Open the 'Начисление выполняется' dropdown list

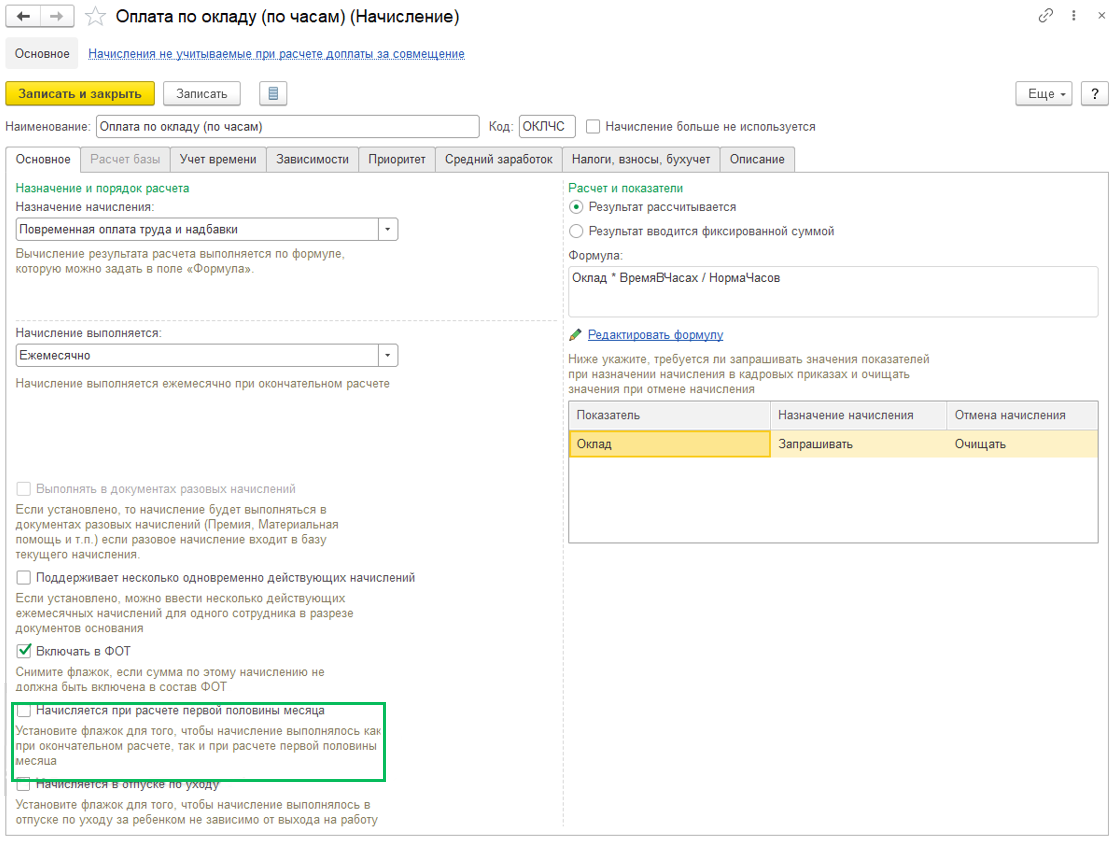[x=387, y=356]
